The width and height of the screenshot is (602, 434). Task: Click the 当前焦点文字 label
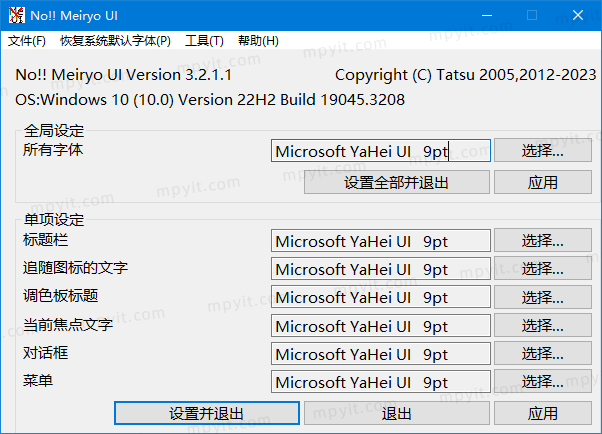(x=68, y=325)
